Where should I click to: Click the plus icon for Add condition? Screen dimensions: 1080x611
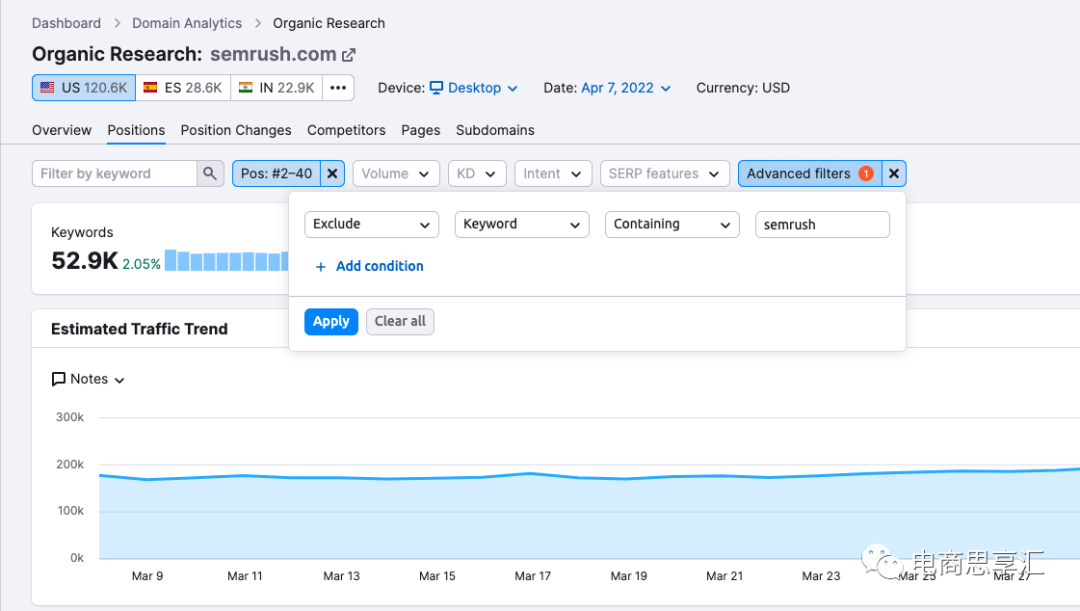point(320,267)
